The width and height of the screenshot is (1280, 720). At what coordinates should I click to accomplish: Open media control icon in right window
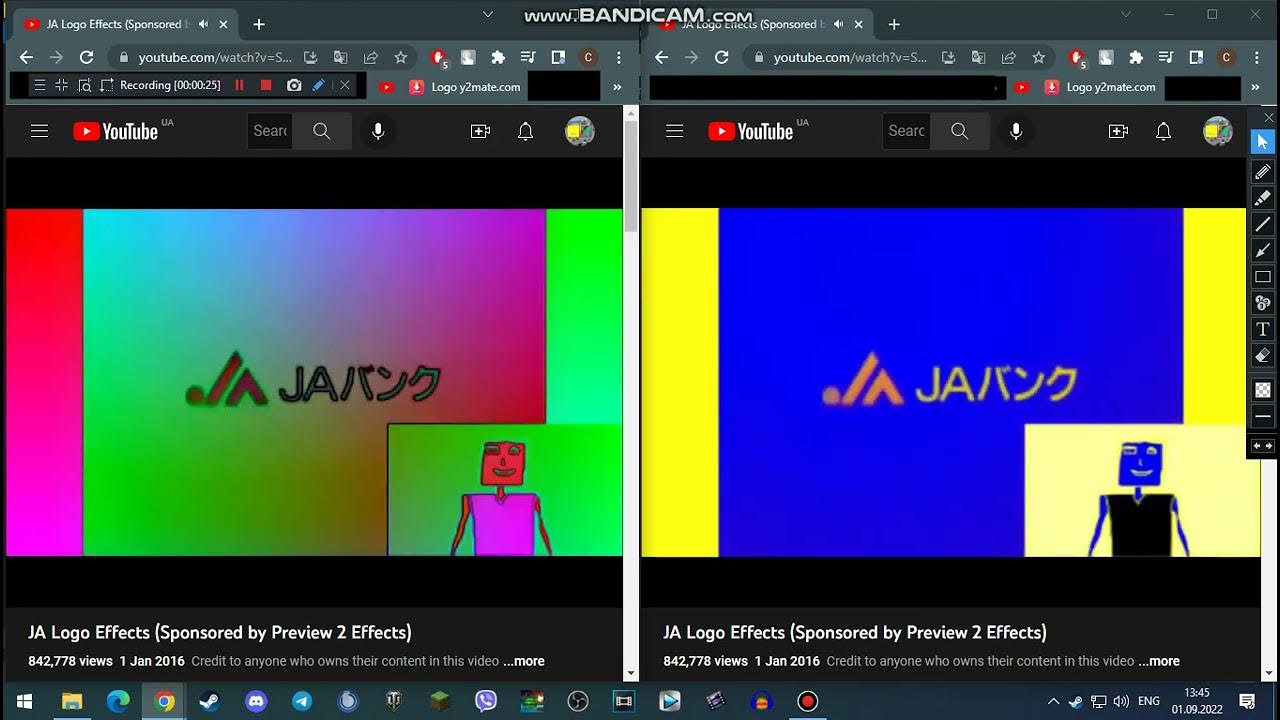[x=1166, y=58]
